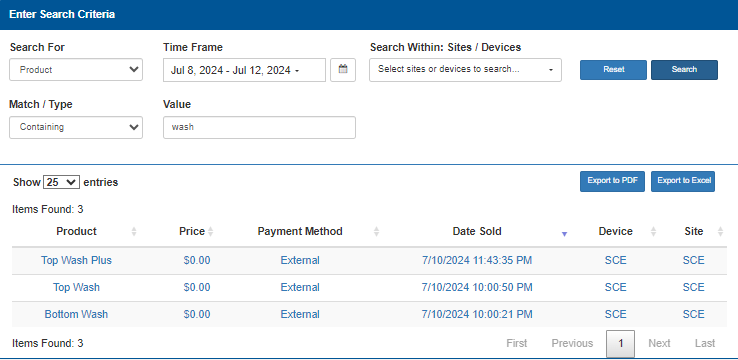
Task: Click Device SCE in Top Wash Plus row
Action: coord(616,260)
